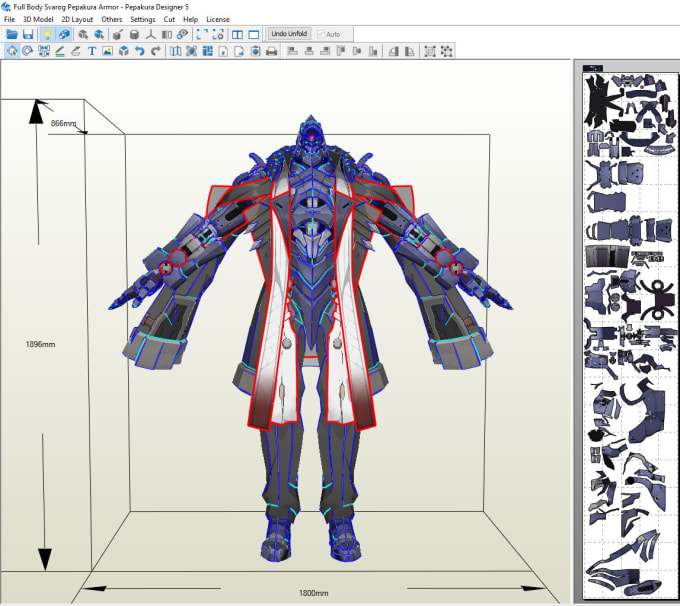Open a file with the folder icon
The height and width of the screenshot is (606, 680).
[x=12, y=34]
